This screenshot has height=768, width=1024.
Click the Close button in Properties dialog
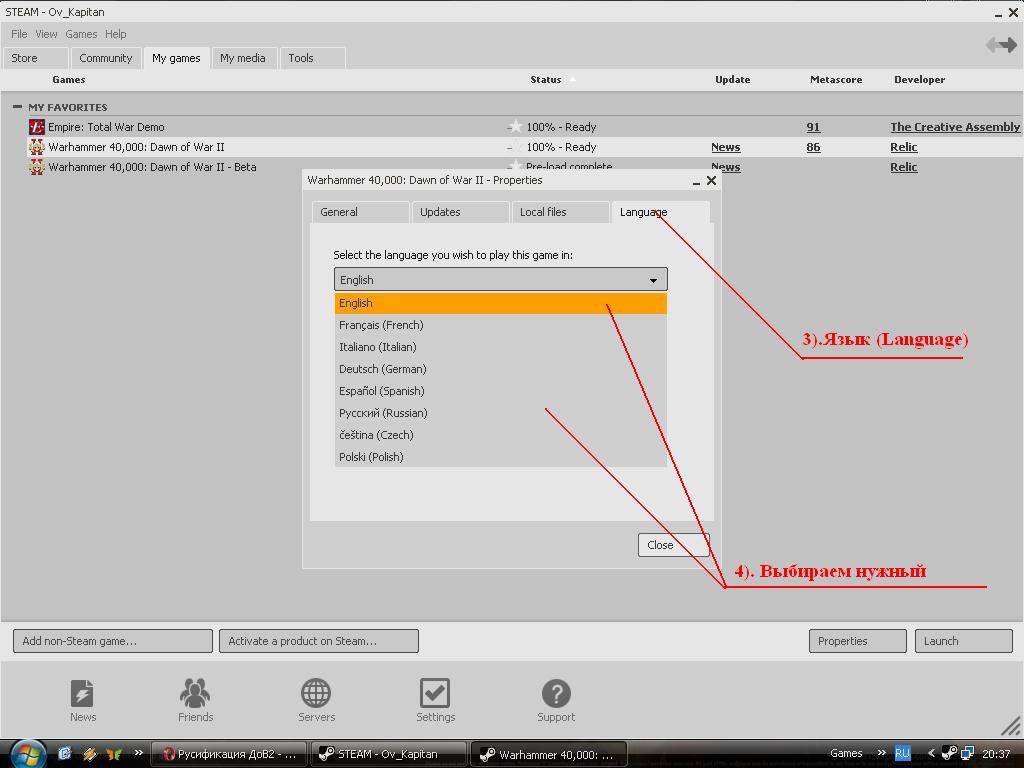(x=673, y=545)
